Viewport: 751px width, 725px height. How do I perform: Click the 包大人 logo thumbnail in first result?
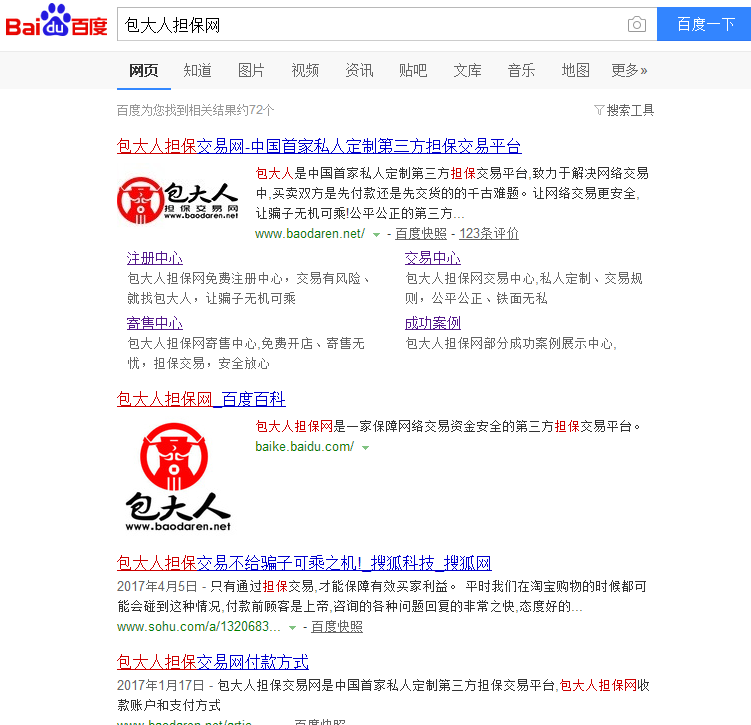point(179,198)
